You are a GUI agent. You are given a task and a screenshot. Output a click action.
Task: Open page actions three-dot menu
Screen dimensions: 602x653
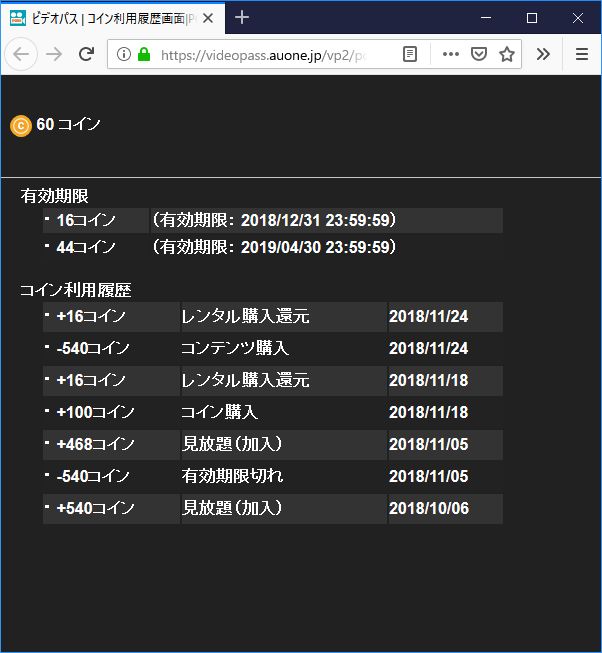(x=450, y=54)
